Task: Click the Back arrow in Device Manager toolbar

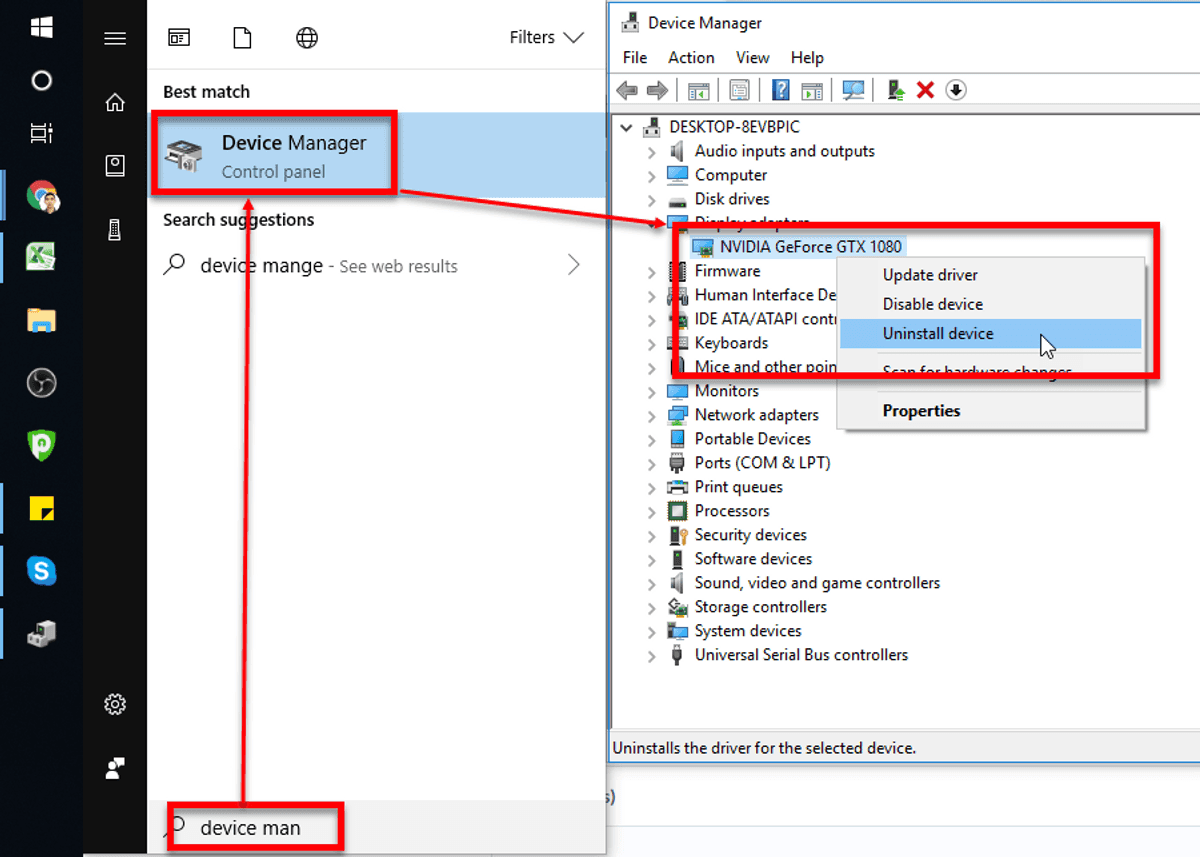Action: click(x=628, y=90)
